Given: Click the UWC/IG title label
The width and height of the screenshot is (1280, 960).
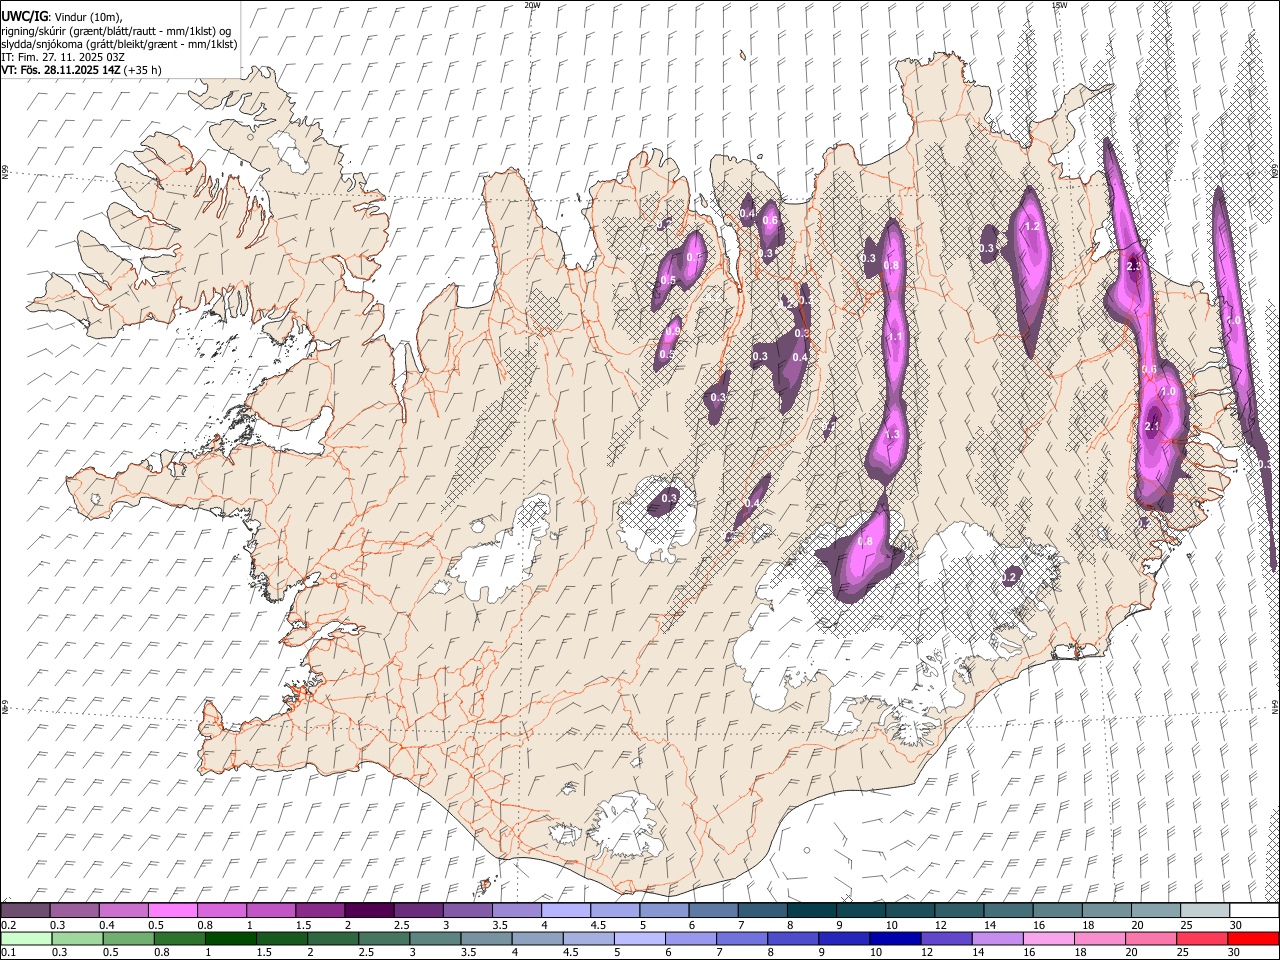Looking at the screenshot, I should click(x=24, y=16).
